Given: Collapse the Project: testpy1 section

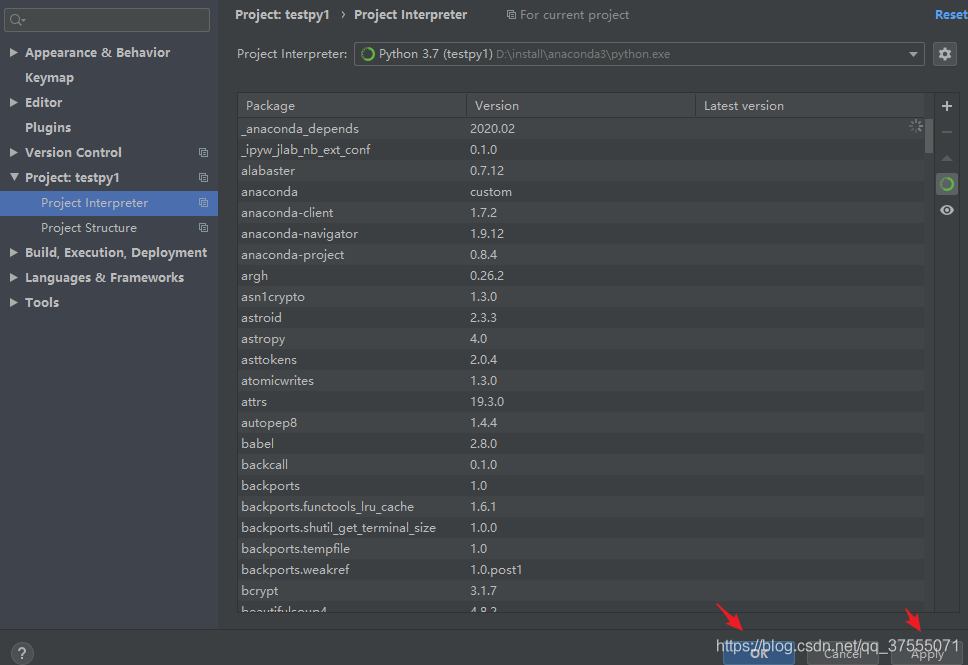Looking at the screenshot, I should click(14, 177).
